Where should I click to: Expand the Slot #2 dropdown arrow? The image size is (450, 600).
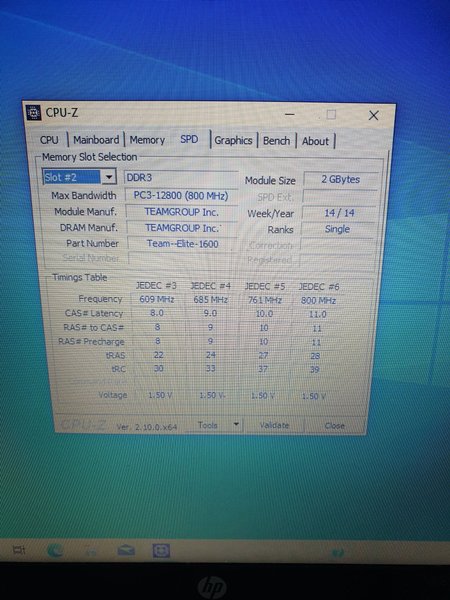(109, 177)
